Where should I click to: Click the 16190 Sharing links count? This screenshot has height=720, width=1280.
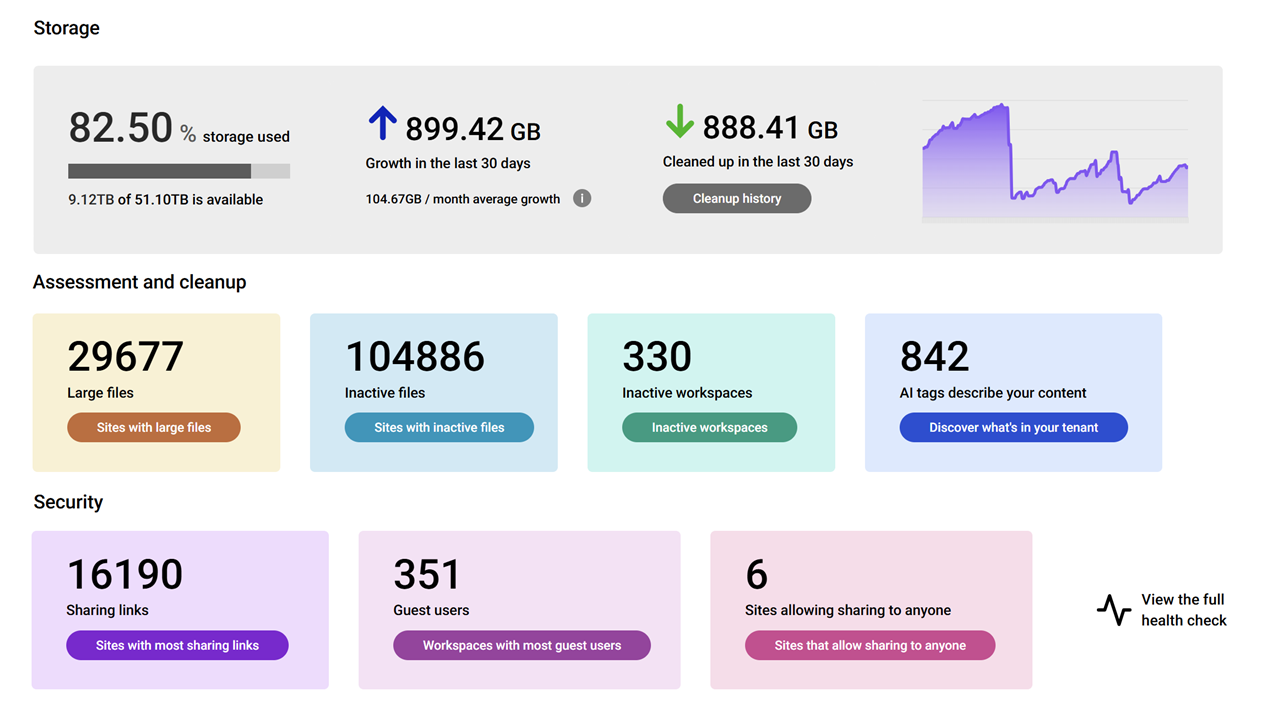[125, 574]
